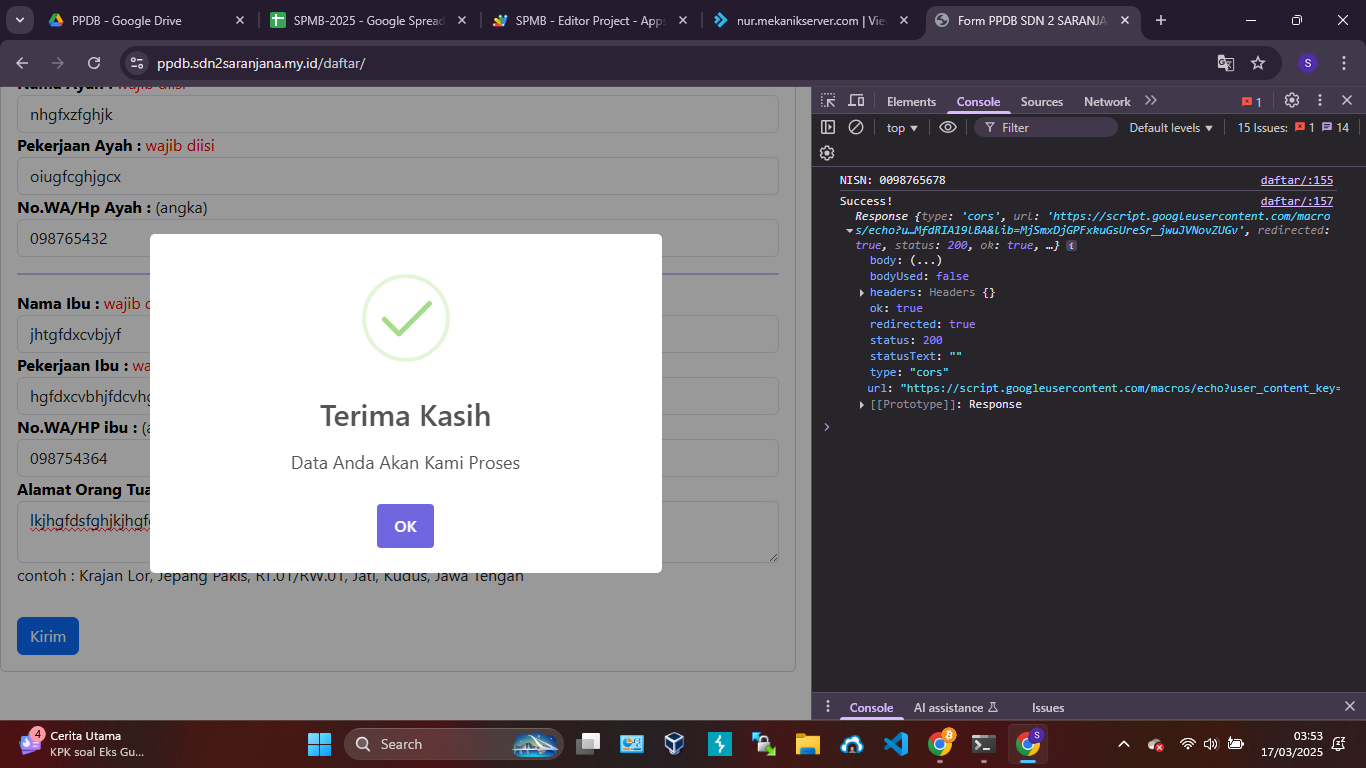Viewport: 1366px width, 768px height.
Task: Click the info badge next to the Response object
Action: [1071, 246]
